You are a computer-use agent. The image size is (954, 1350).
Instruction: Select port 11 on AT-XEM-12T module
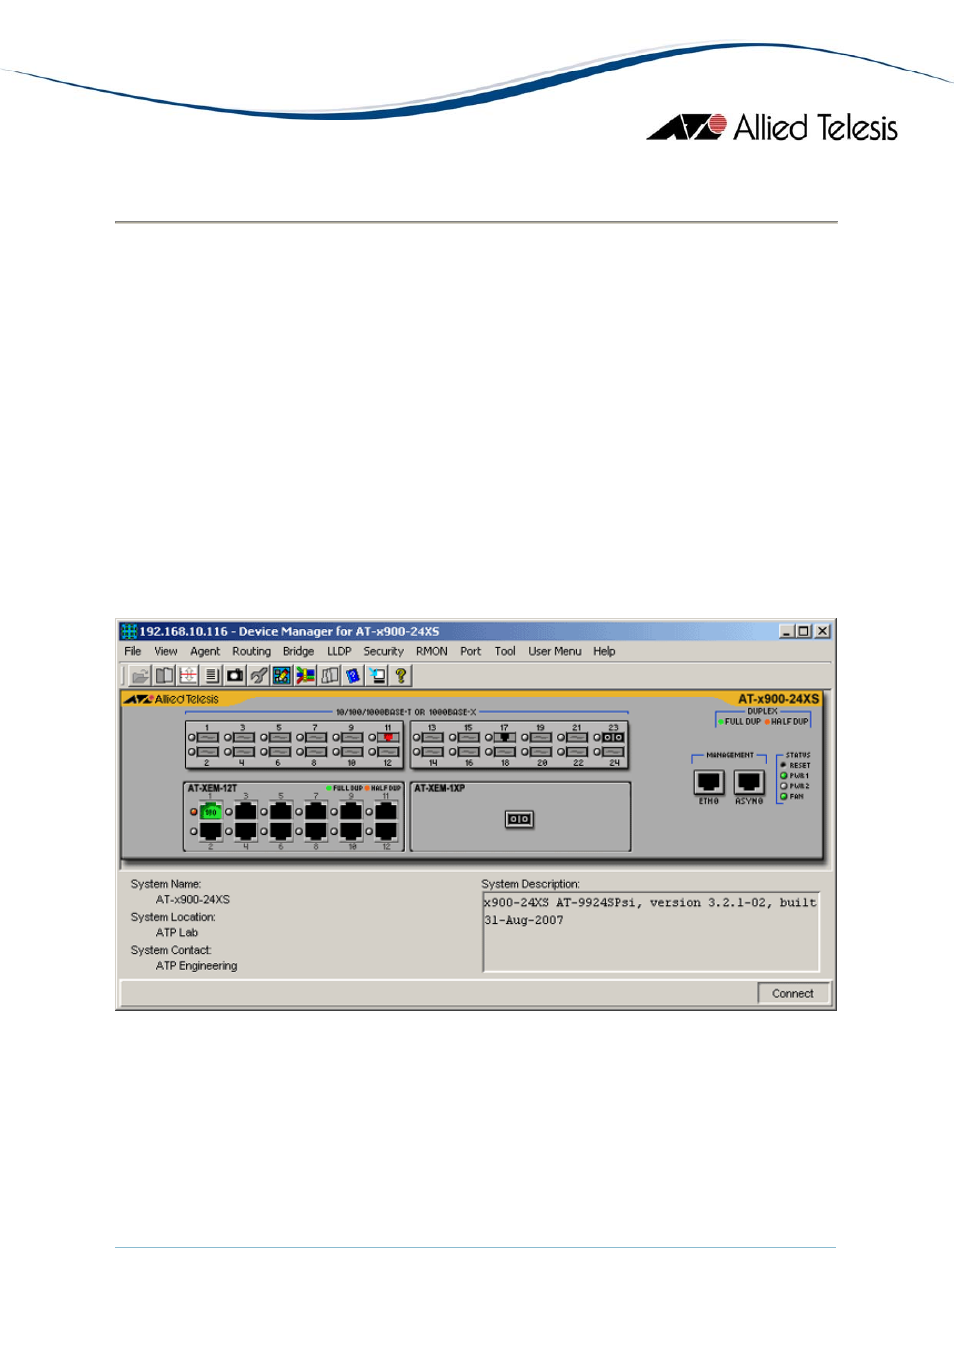[x=386, y=811]
